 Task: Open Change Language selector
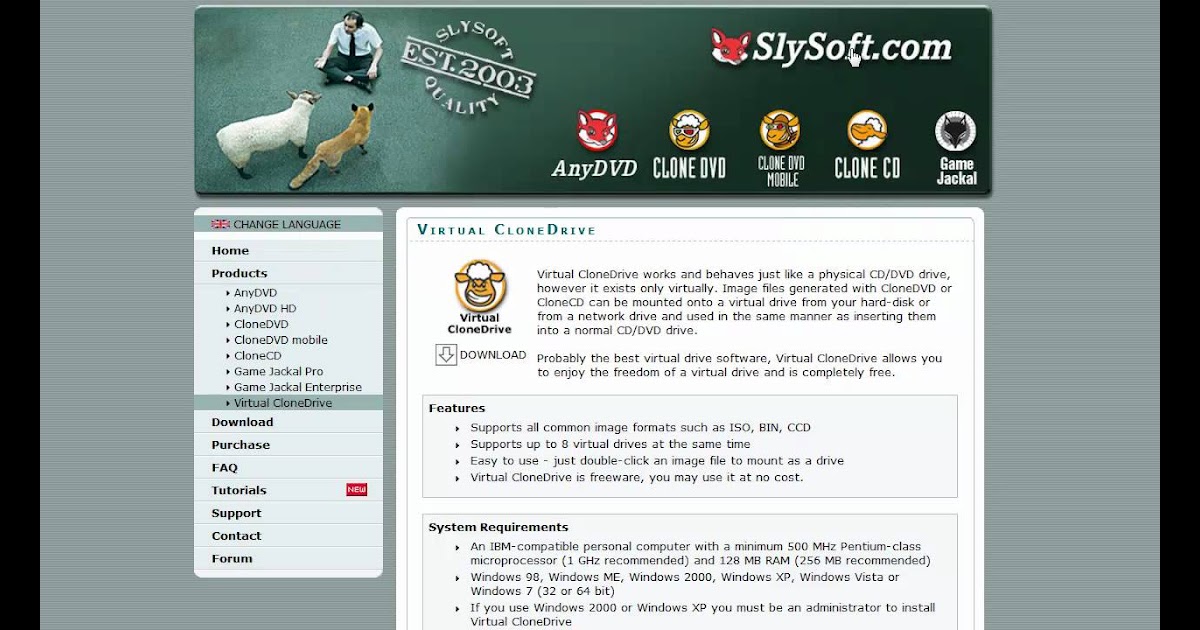[x=287, y=224]
